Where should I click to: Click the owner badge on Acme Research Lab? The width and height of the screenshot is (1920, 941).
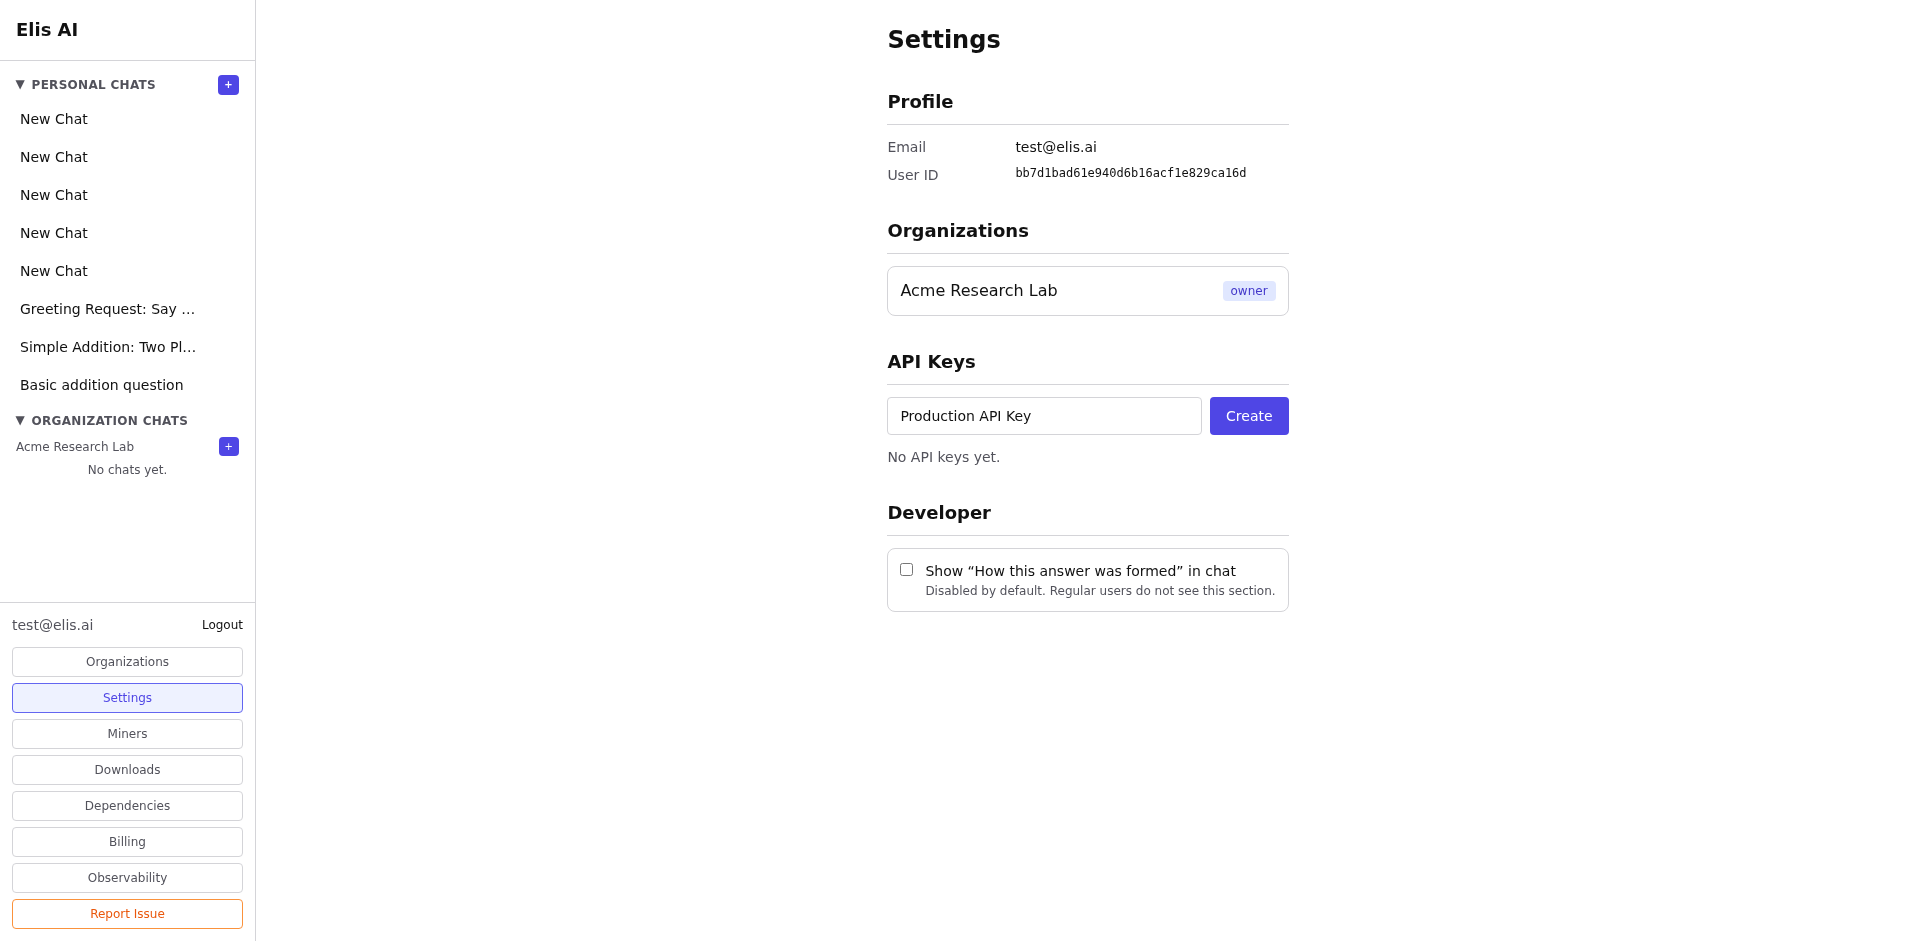1248,290
